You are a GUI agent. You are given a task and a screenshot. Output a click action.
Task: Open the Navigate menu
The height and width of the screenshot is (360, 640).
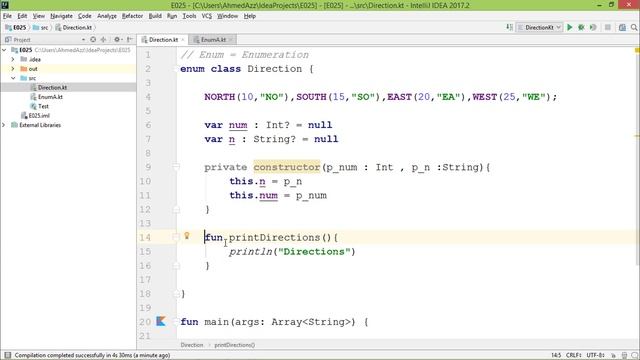pyautogui.click(x=61, y=16)
